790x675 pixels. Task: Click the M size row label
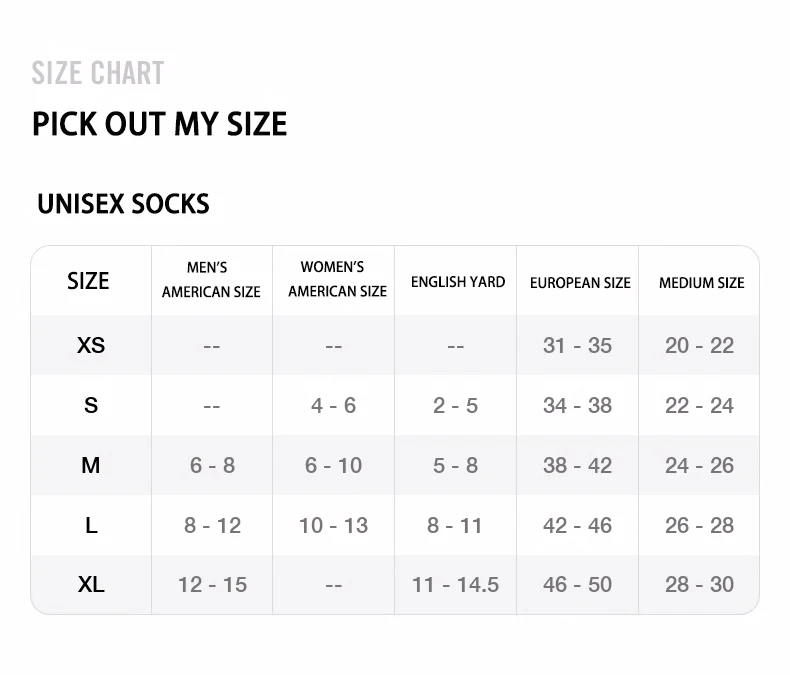pyautogui.click(x=91, y=465)
